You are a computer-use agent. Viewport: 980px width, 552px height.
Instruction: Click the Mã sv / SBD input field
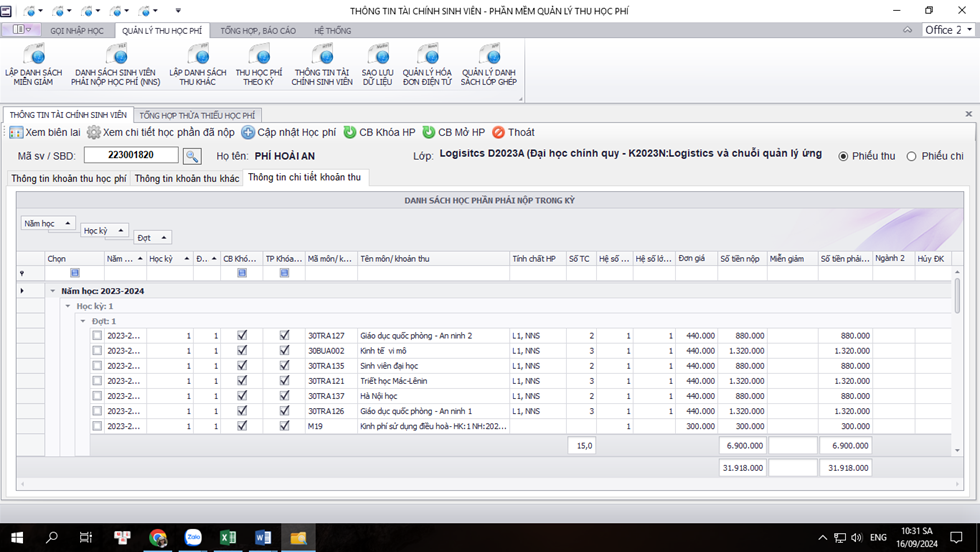click(x=131, y=155)
